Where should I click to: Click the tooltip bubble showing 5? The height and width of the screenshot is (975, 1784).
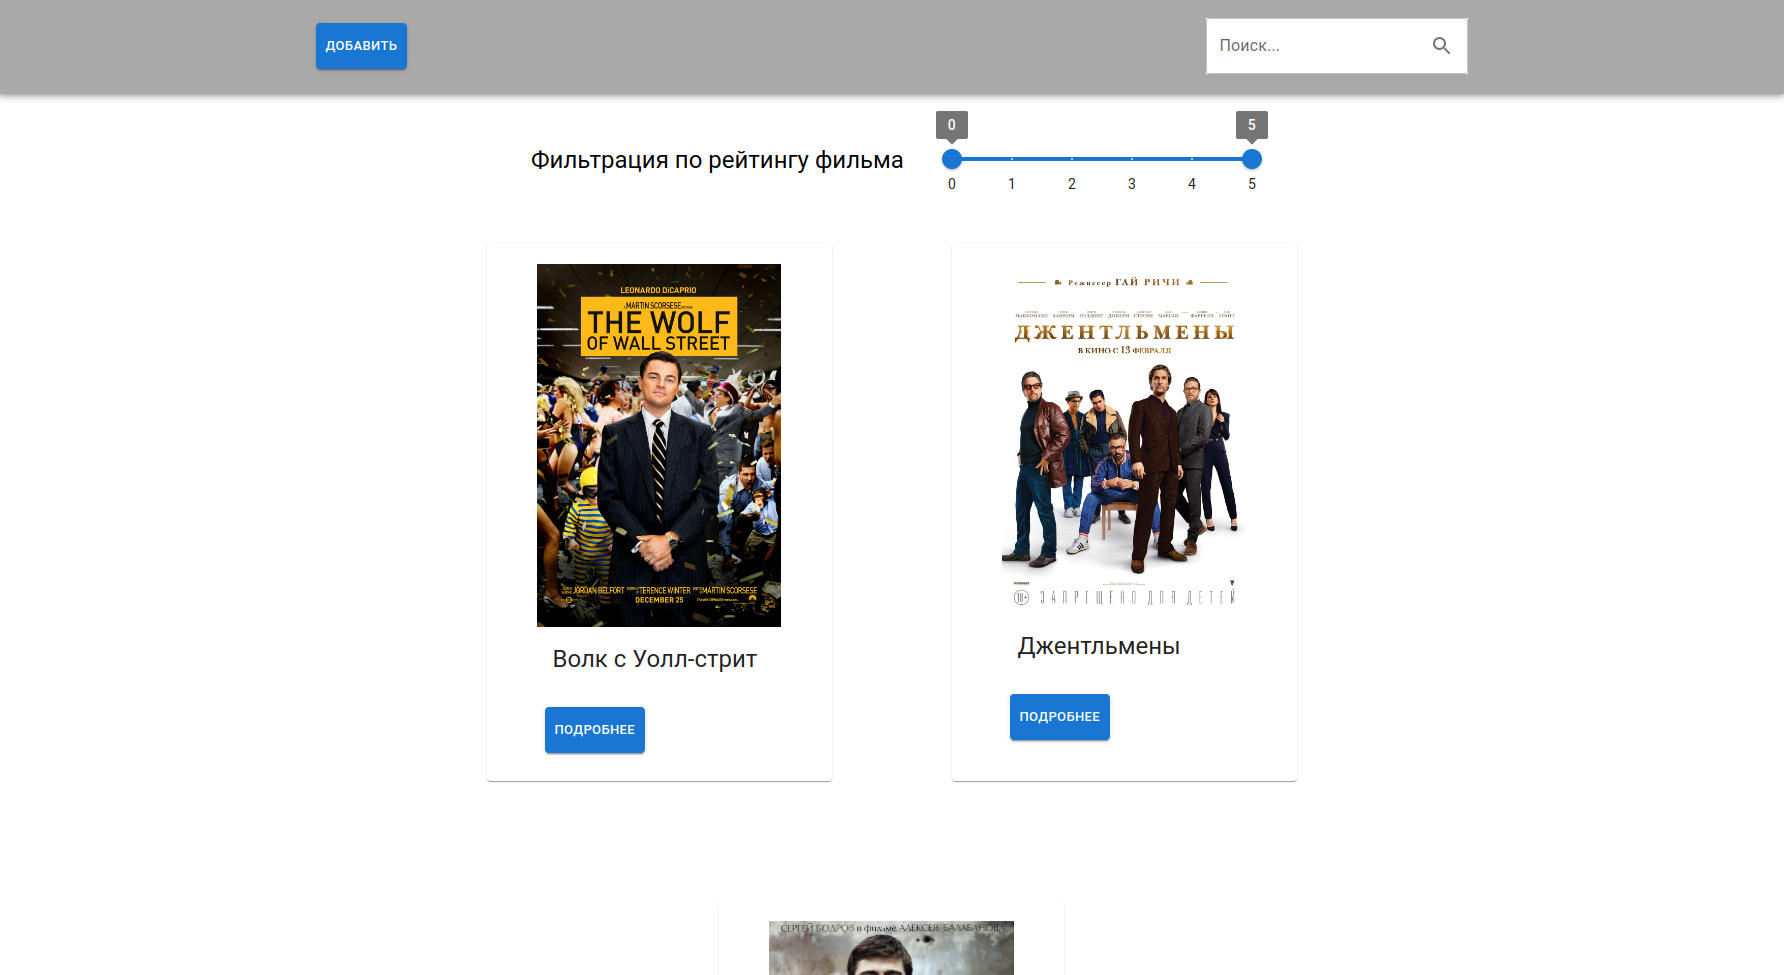click(1252, 124)
